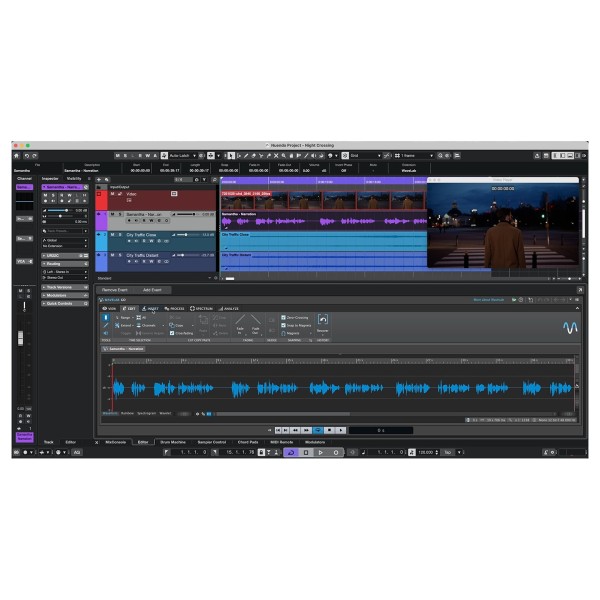Click Stop in the WaveLab editor transport
Screen dimensions: 600x600
click(x=329, y=430)
